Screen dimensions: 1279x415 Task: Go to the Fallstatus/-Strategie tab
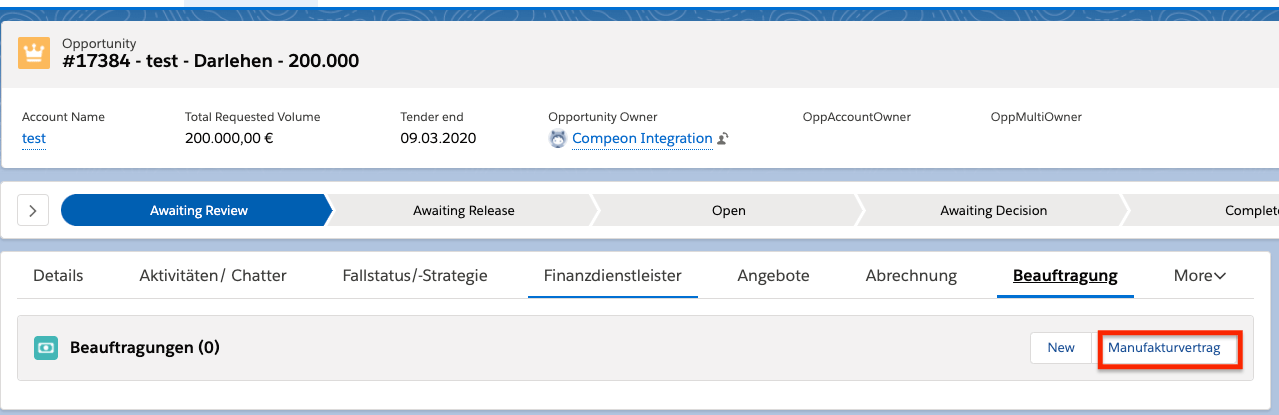pyautogui.click(x=415, y=276)
